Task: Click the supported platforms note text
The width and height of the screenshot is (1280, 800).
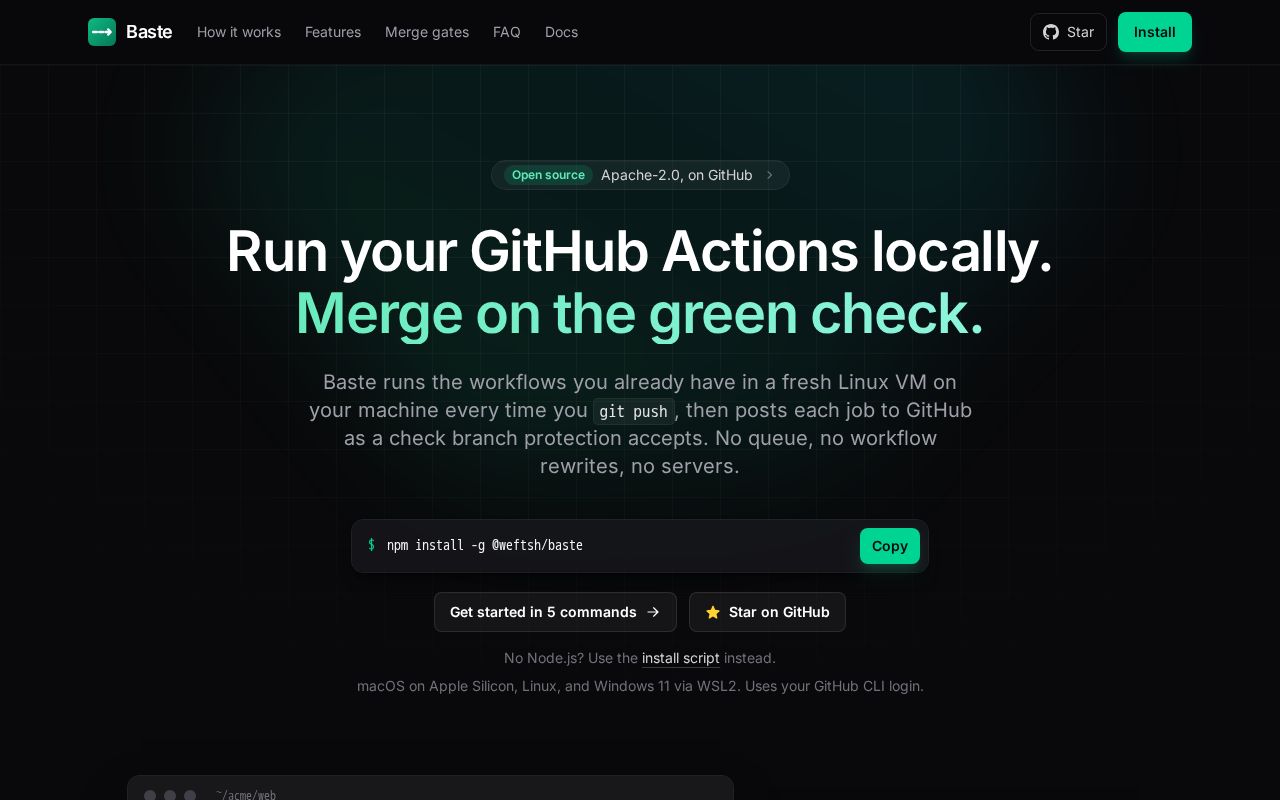Action: coord(640,686)
